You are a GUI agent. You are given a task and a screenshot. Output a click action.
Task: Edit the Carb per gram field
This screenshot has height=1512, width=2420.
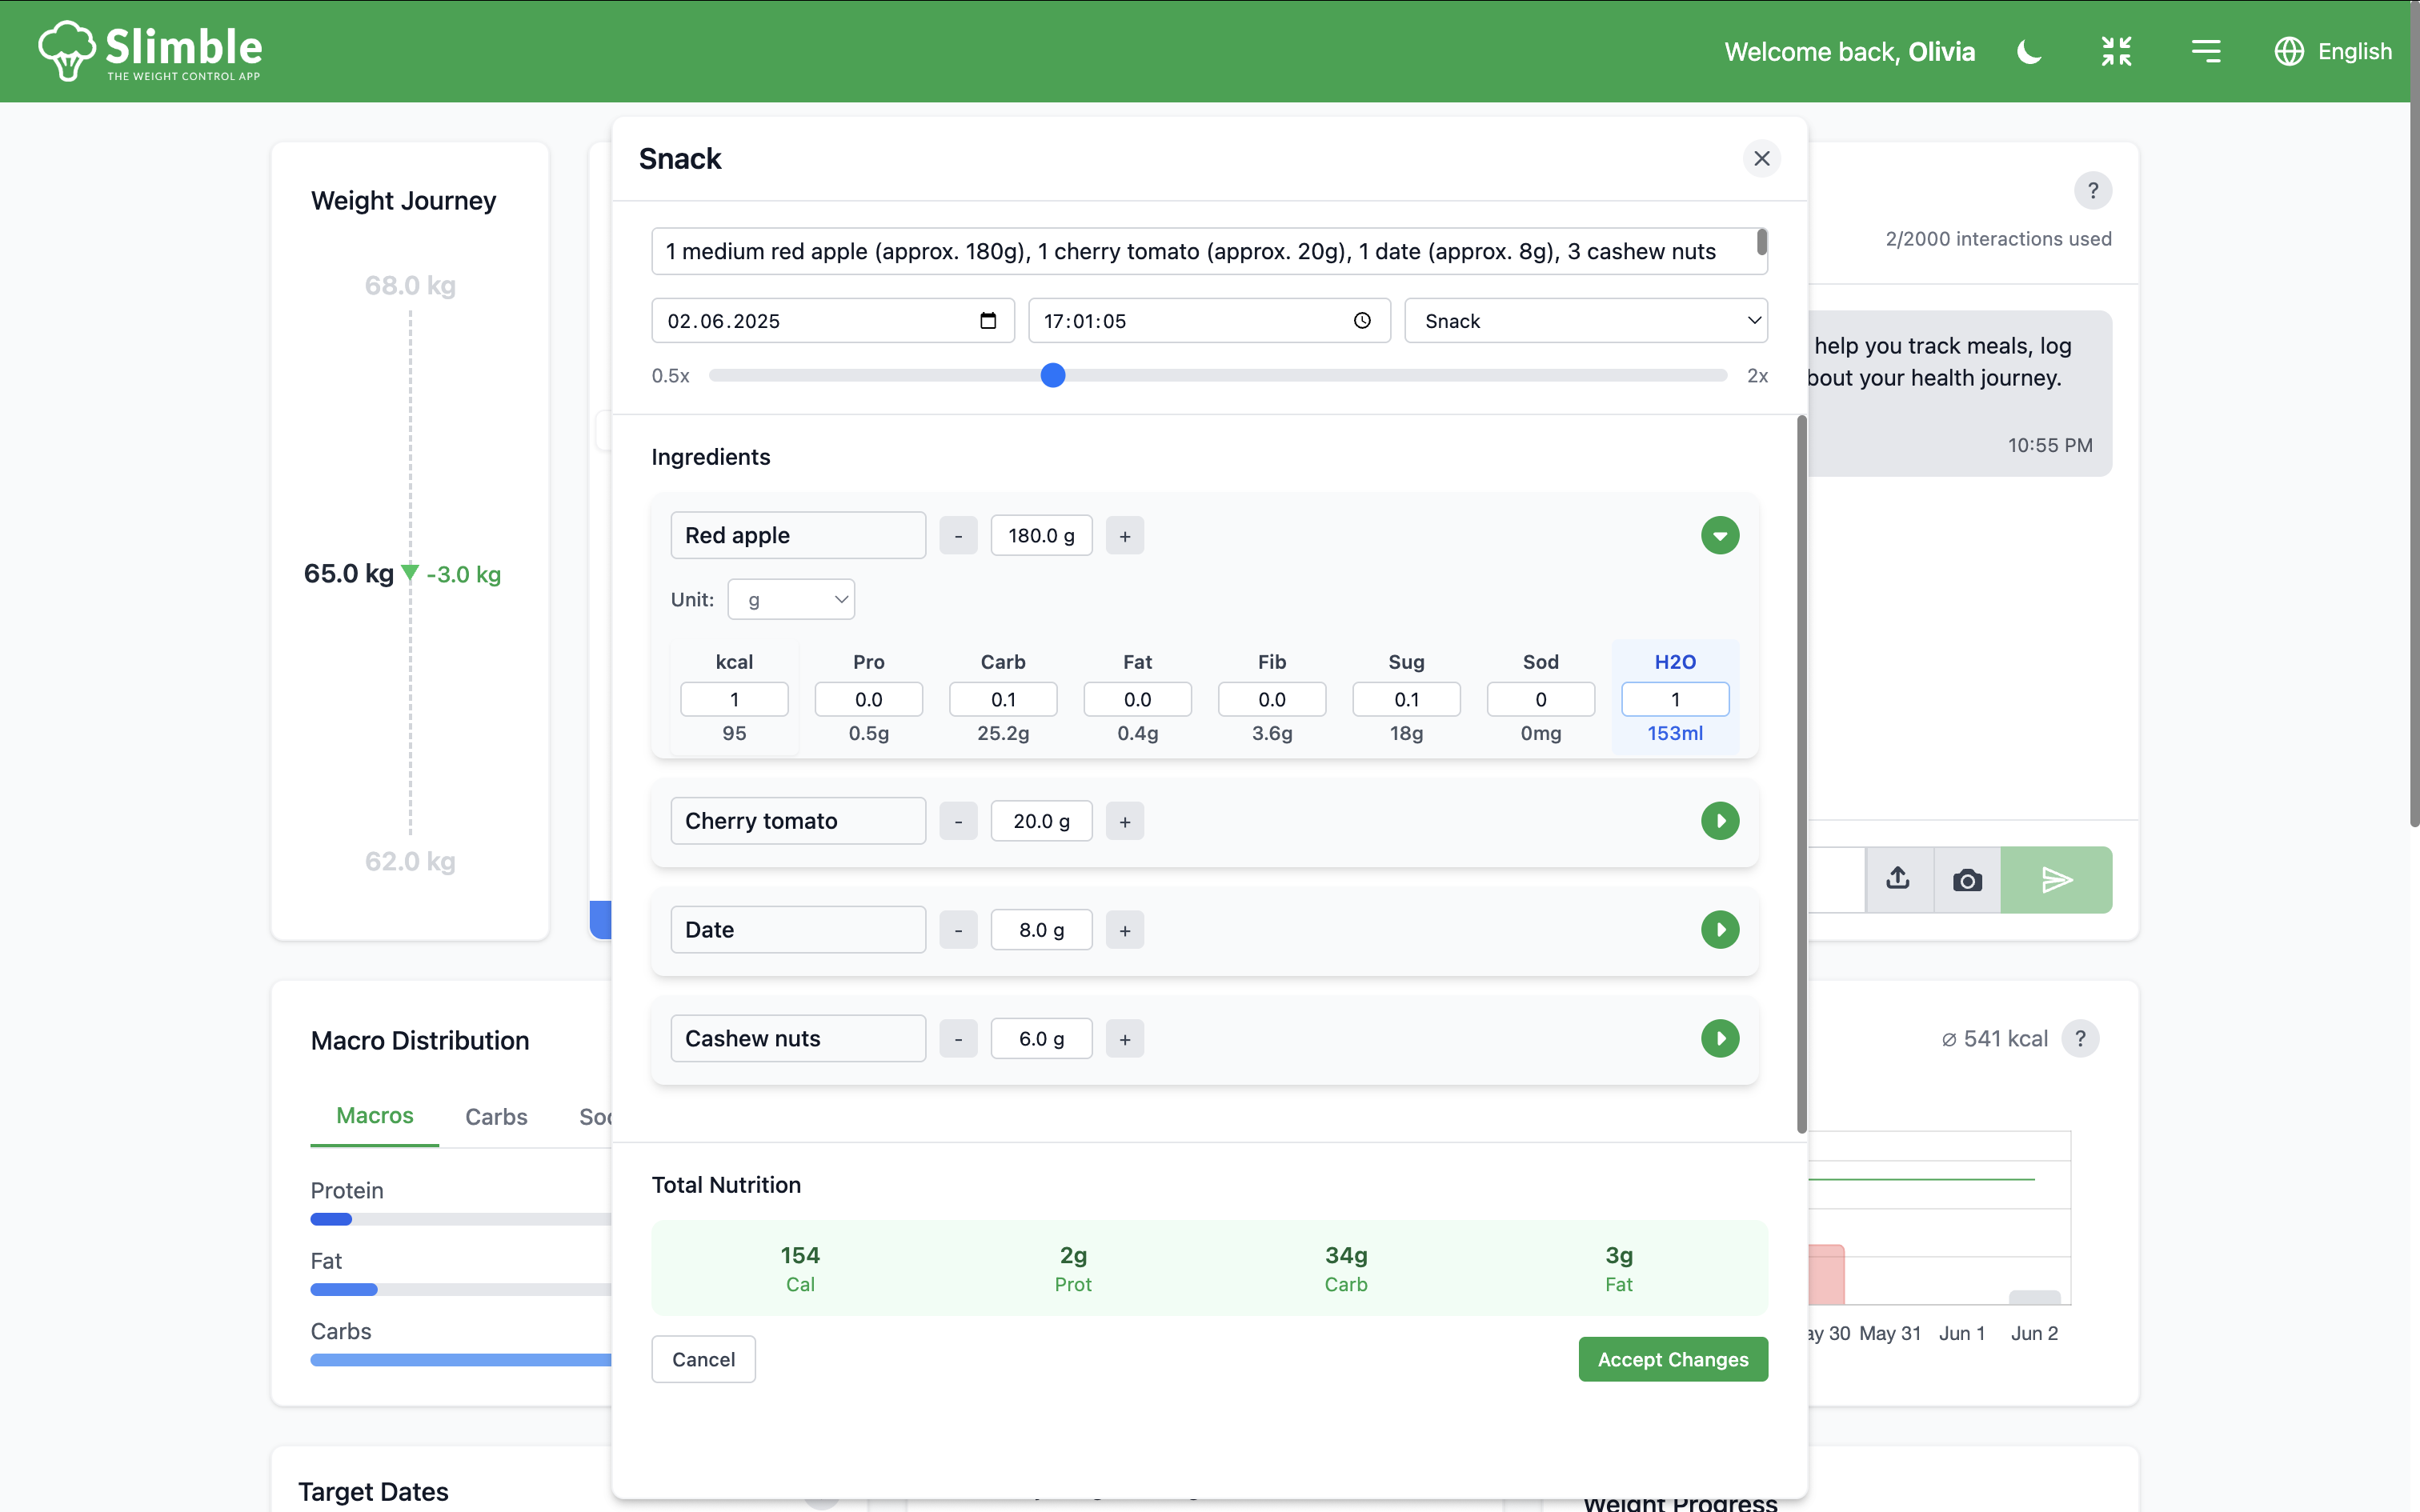tap(1003, 699)
